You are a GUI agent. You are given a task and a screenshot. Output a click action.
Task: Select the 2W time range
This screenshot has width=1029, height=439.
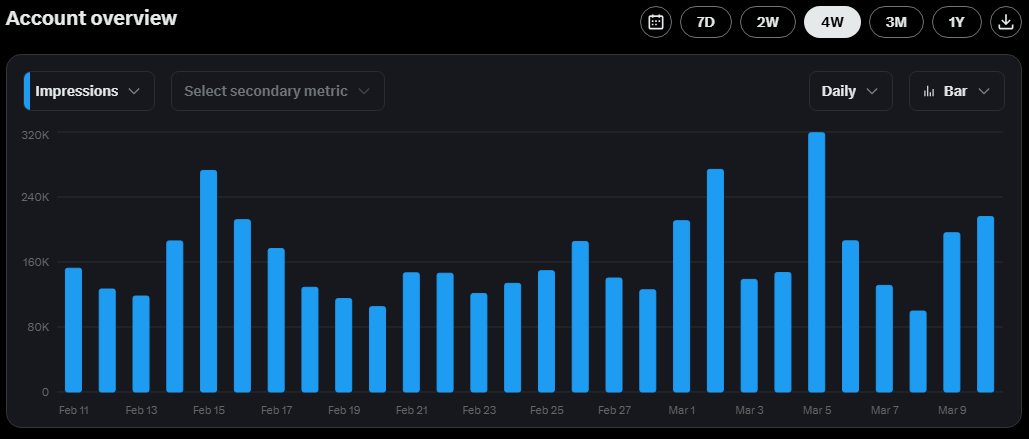[768, 22]
